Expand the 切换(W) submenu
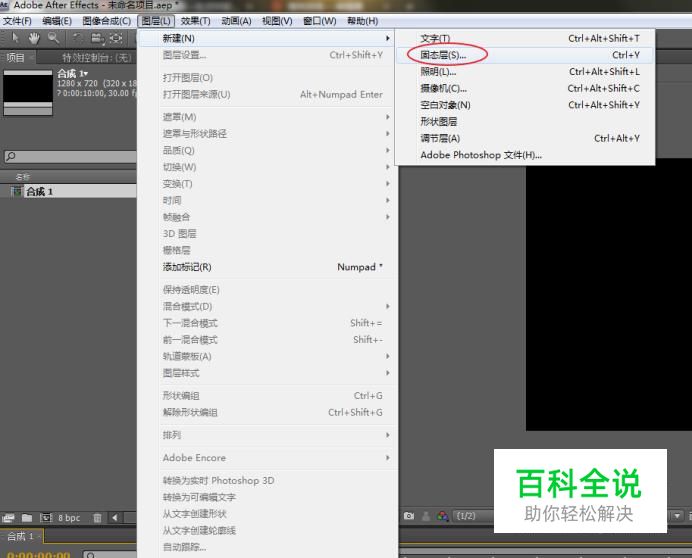Image resolution: width=692 pixels, height=558 pixels. click(267, 167)
